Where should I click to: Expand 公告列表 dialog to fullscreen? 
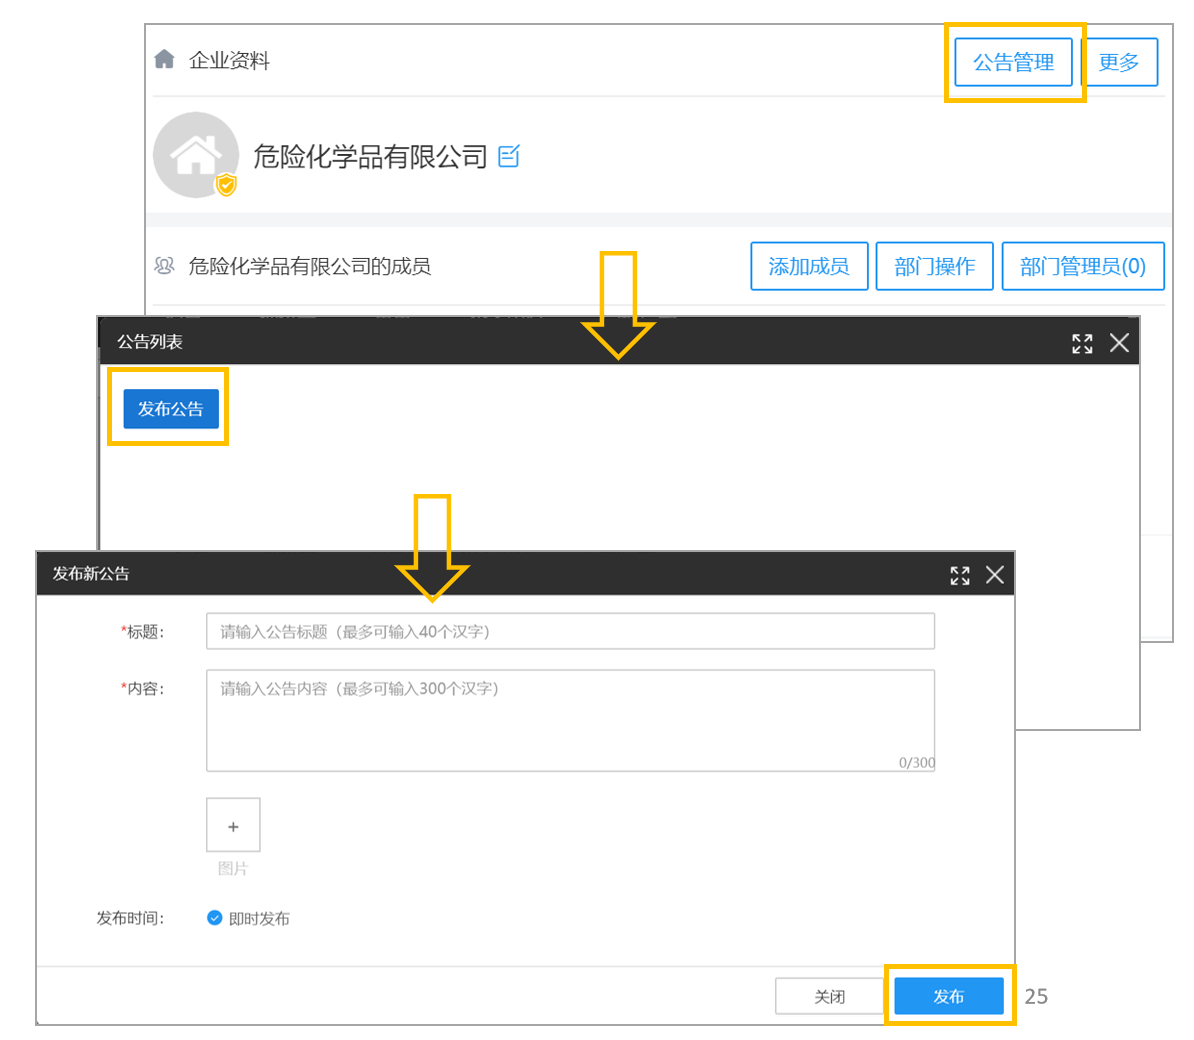tap(1082, 343)
